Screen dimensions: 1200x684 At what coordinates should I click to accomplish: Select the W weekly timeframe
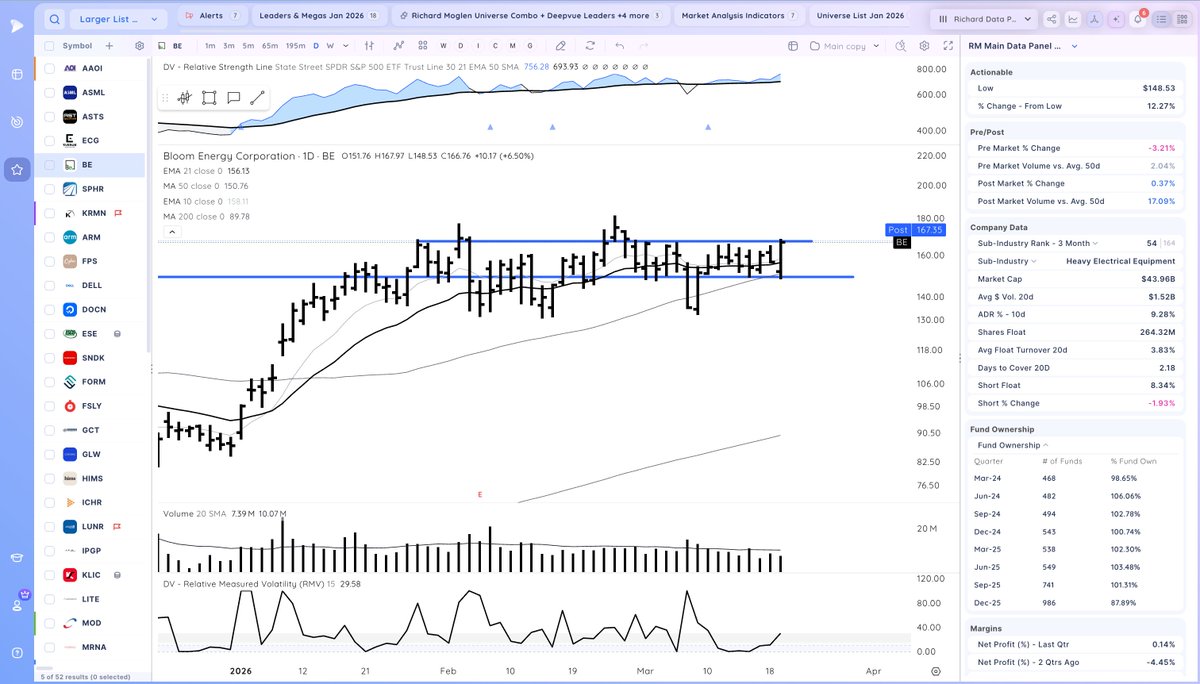click(330, 46)
